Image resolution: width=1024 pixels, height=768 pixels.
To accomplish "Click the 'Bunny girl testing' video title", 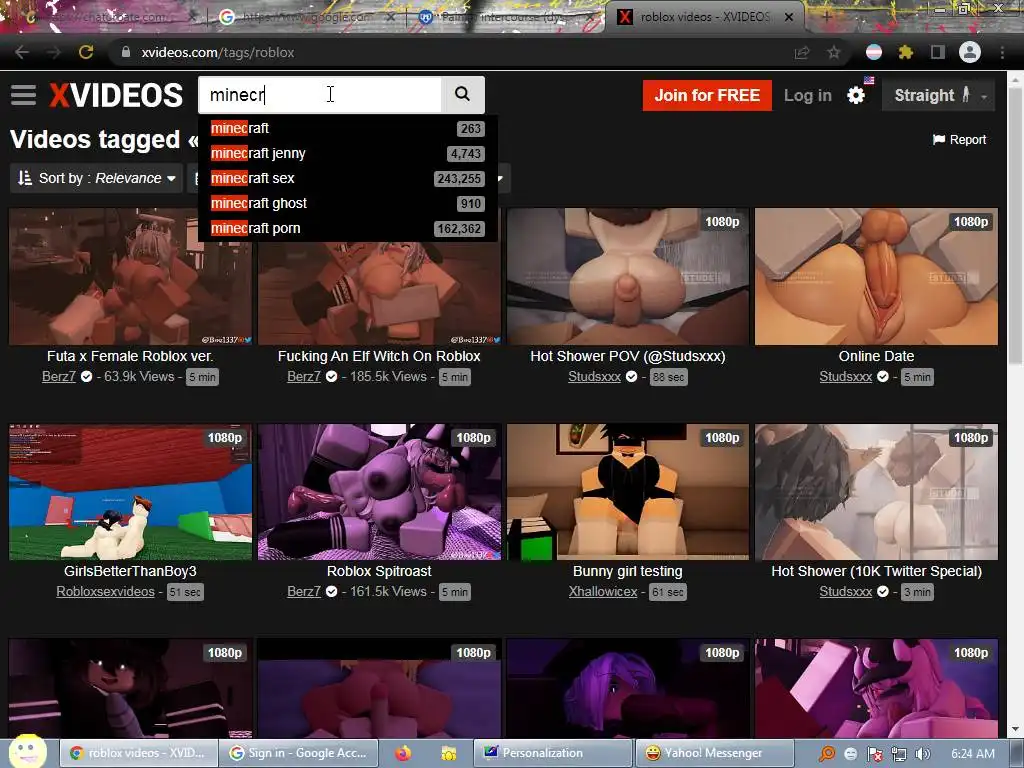I will 628,571.
